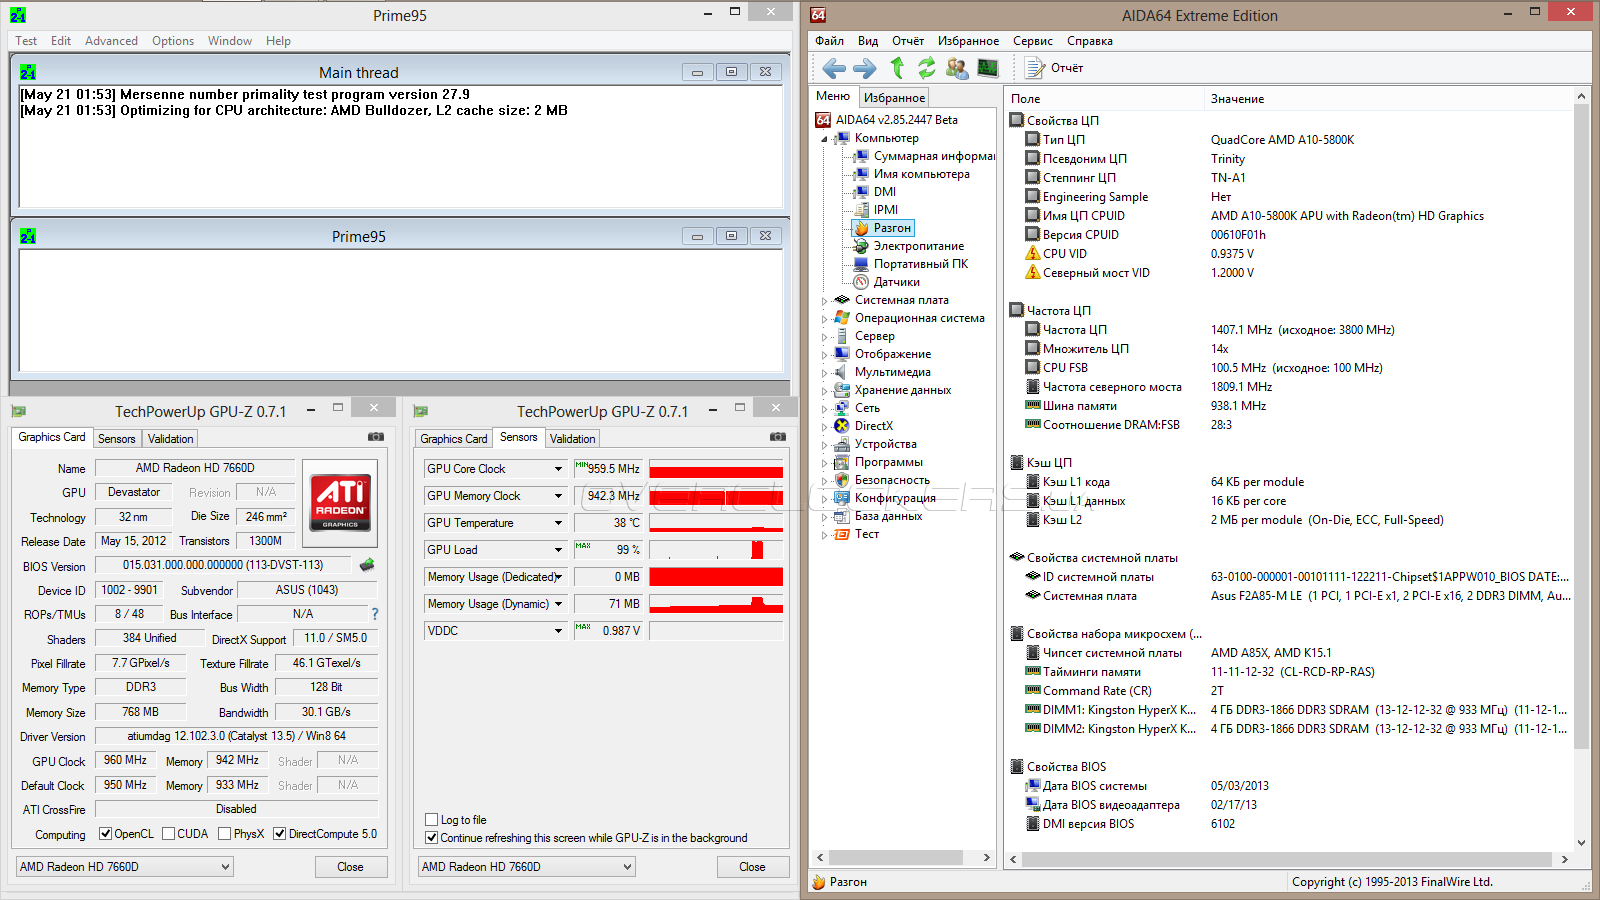Toggle the PhysX checkbox
1600x900 pixels.
[225, 834]
